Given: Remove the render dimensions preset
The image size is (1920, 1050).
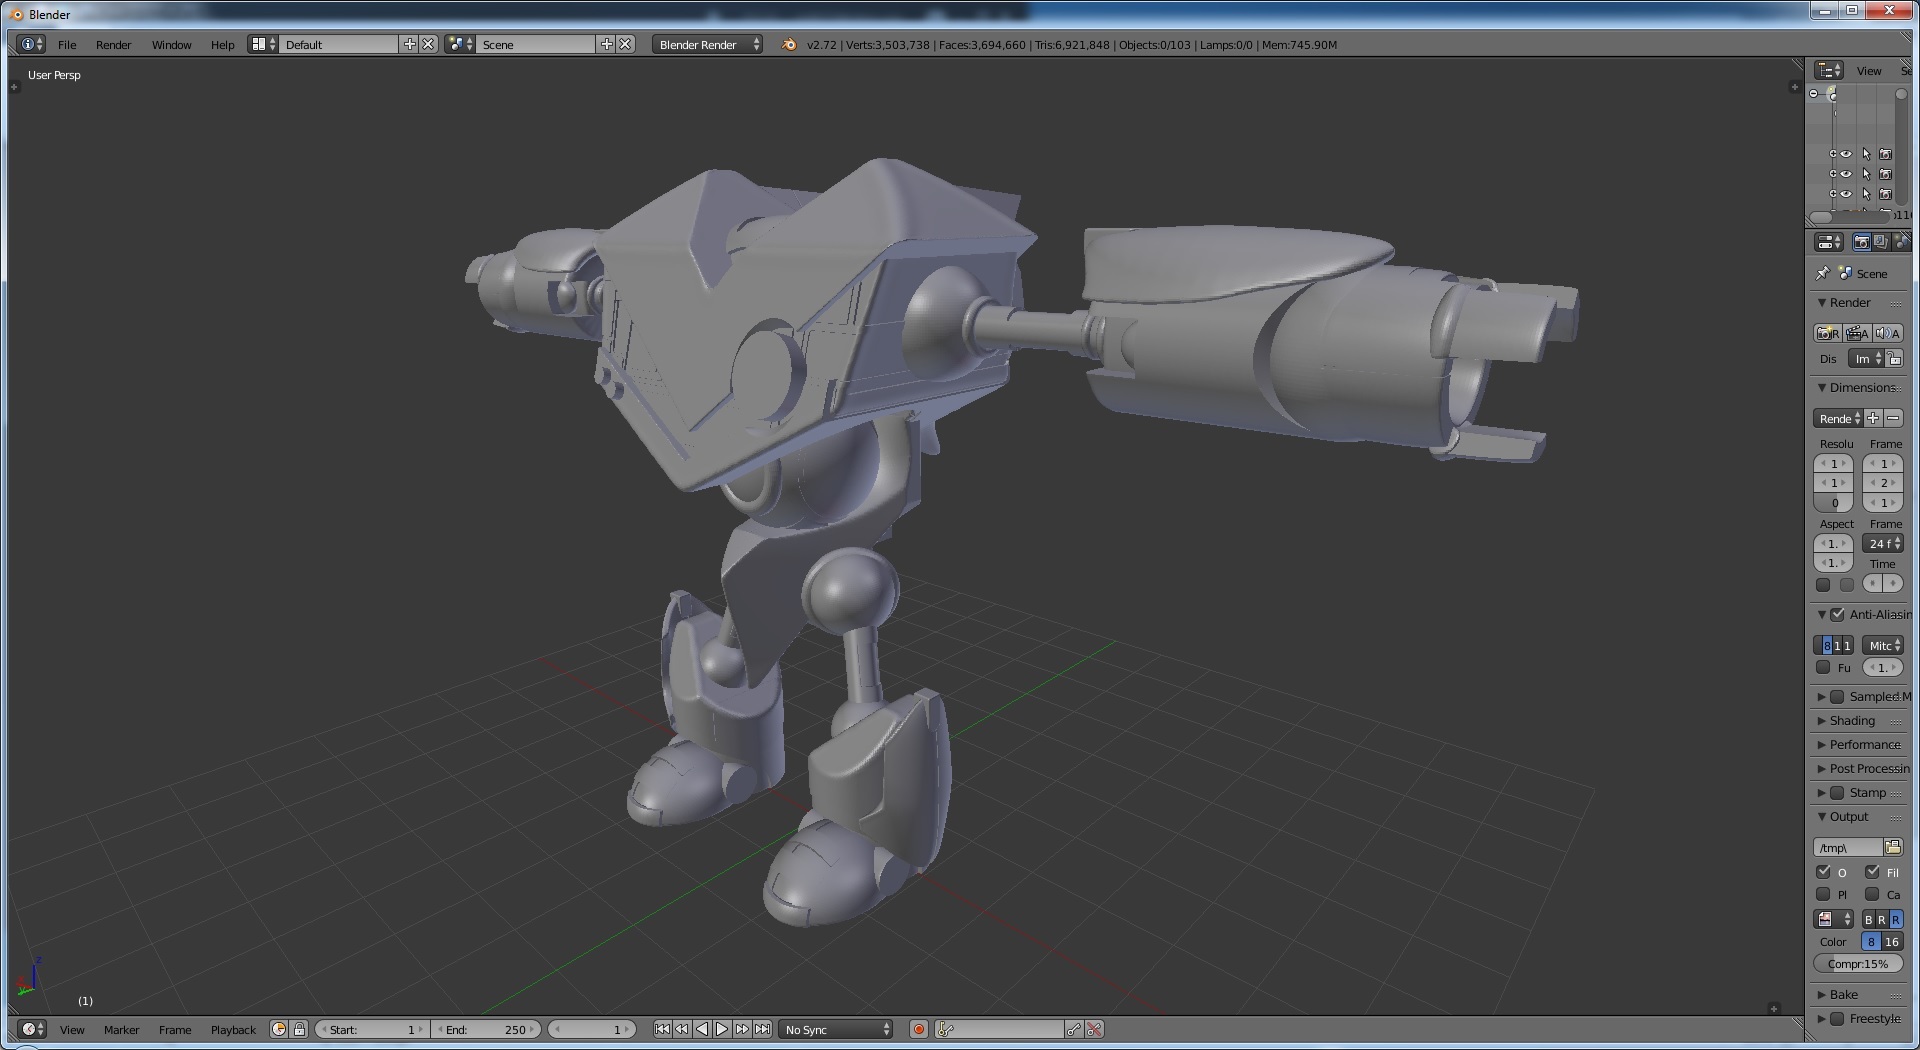Looking at the screenshot, I should 1893,418.
